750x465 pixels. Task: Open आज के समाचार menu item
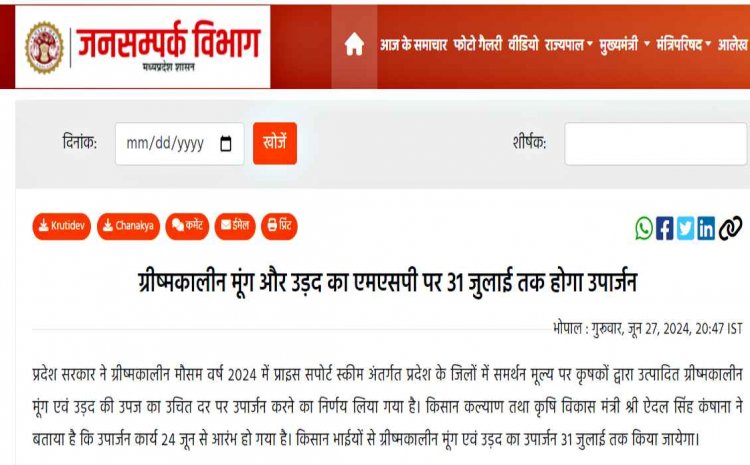[413, 44]
